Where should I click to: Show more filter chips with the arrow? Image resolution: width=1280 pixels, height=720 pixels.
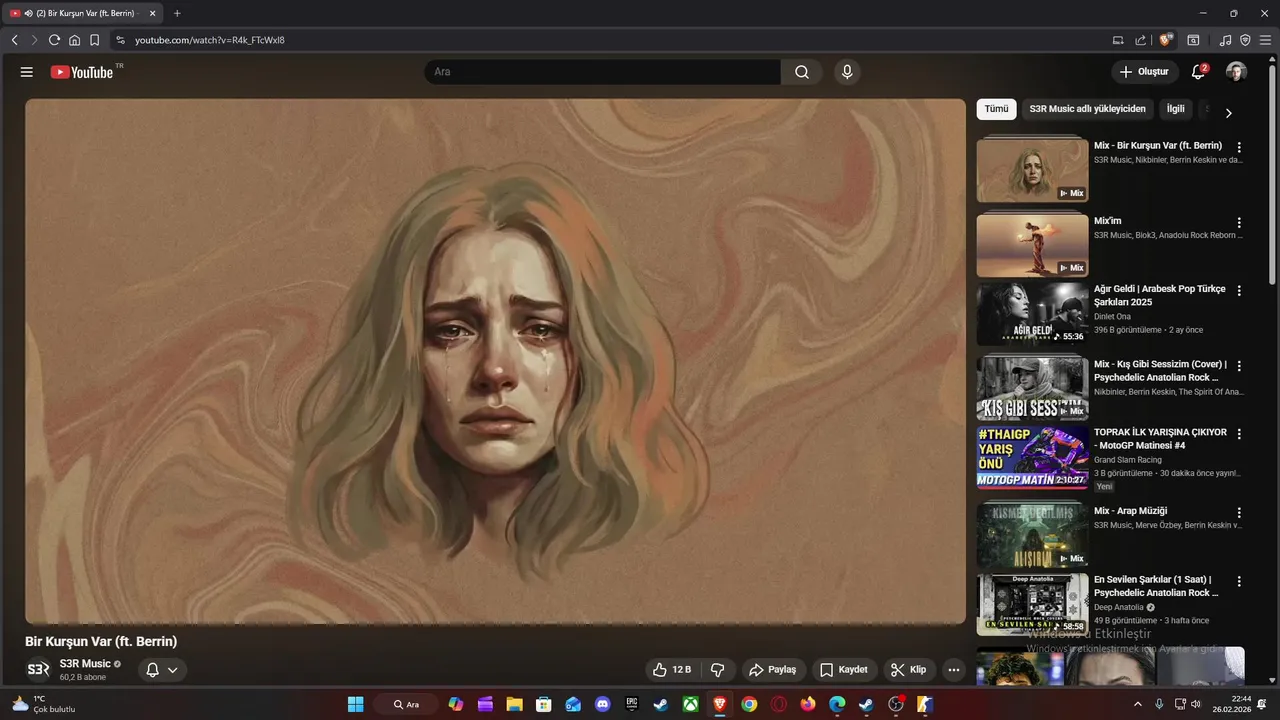click(1228, 113)
